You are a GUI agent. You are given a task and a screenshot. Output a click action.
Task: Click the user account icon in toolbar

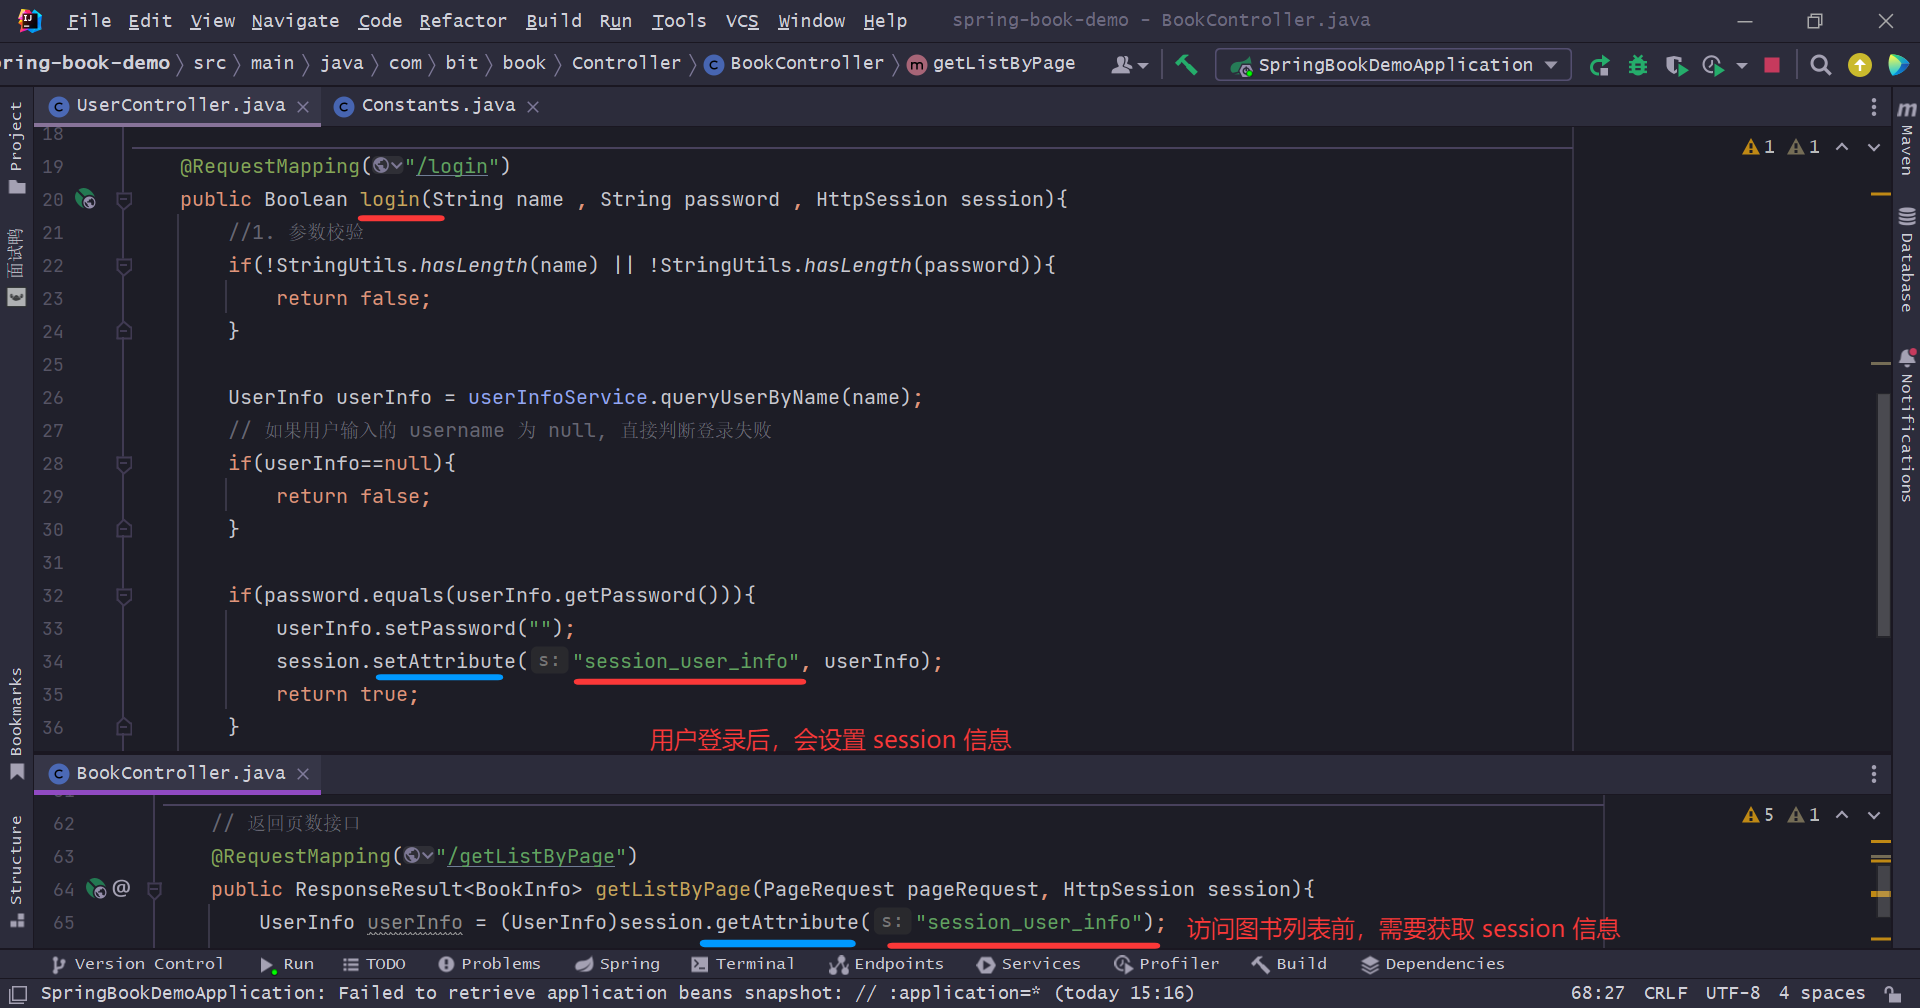1130,65
